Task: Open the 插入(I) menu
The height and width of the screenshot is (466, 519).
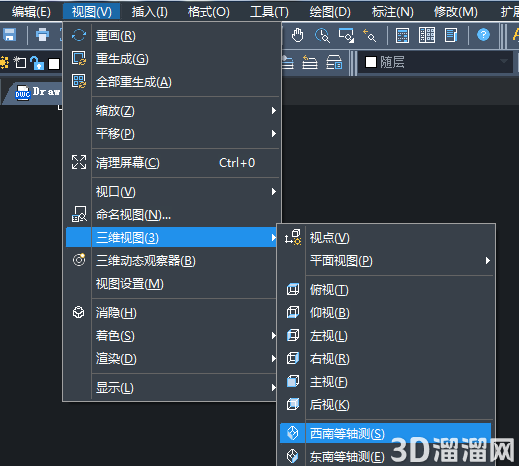Action: (149, 12)
